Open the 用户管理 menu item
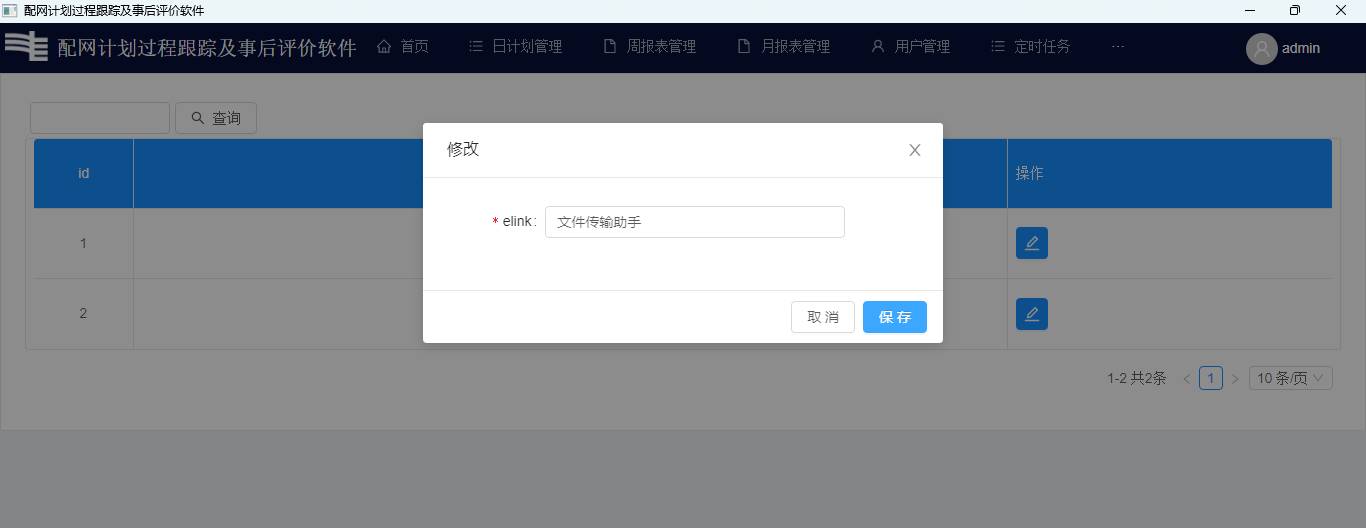This screenshot has width=1366, height=528. pos(911,47)
